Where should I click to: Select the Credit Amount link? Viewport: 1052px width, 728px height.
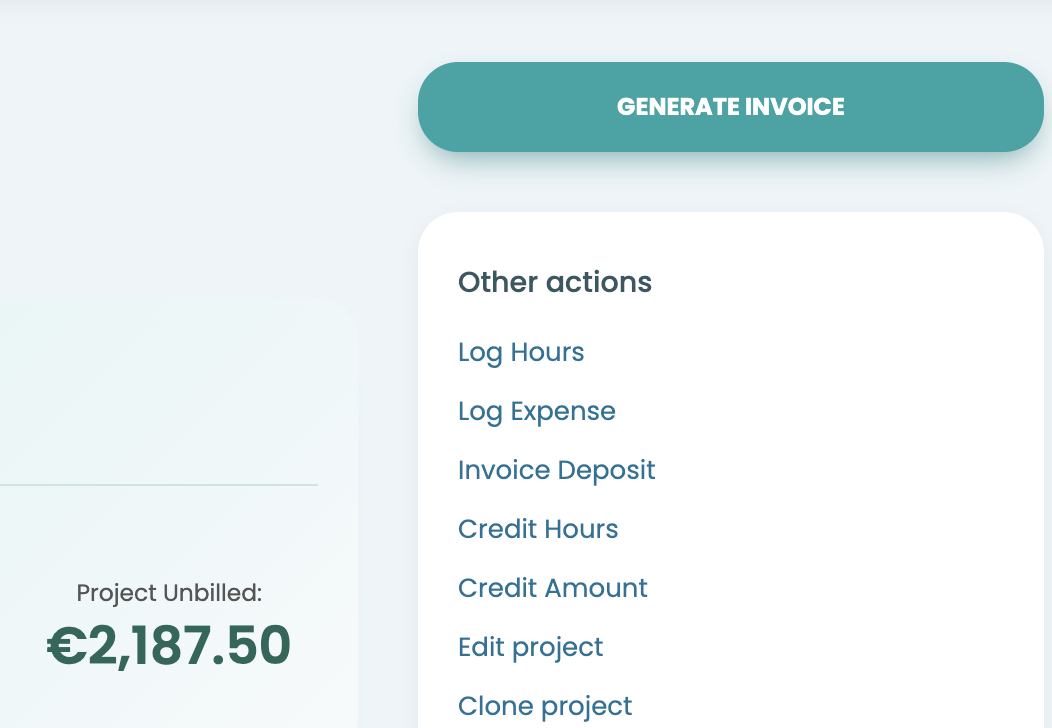coord(553,588)
